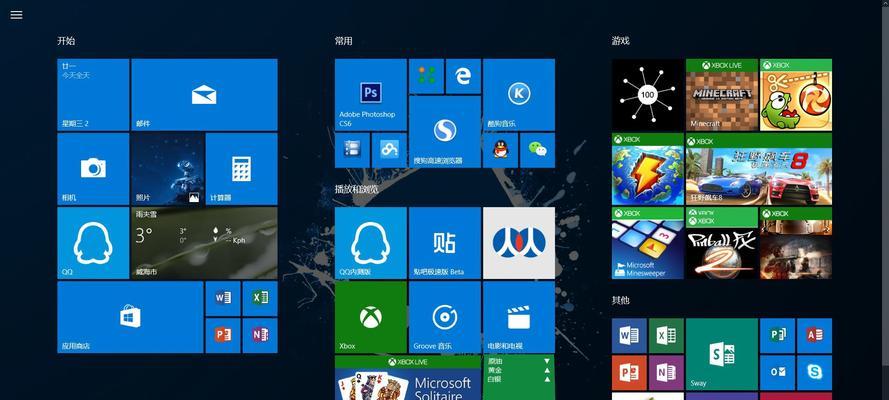Launch the Publisher tile
The height and width of the screenshot is (400, 889).
point(777,335)
